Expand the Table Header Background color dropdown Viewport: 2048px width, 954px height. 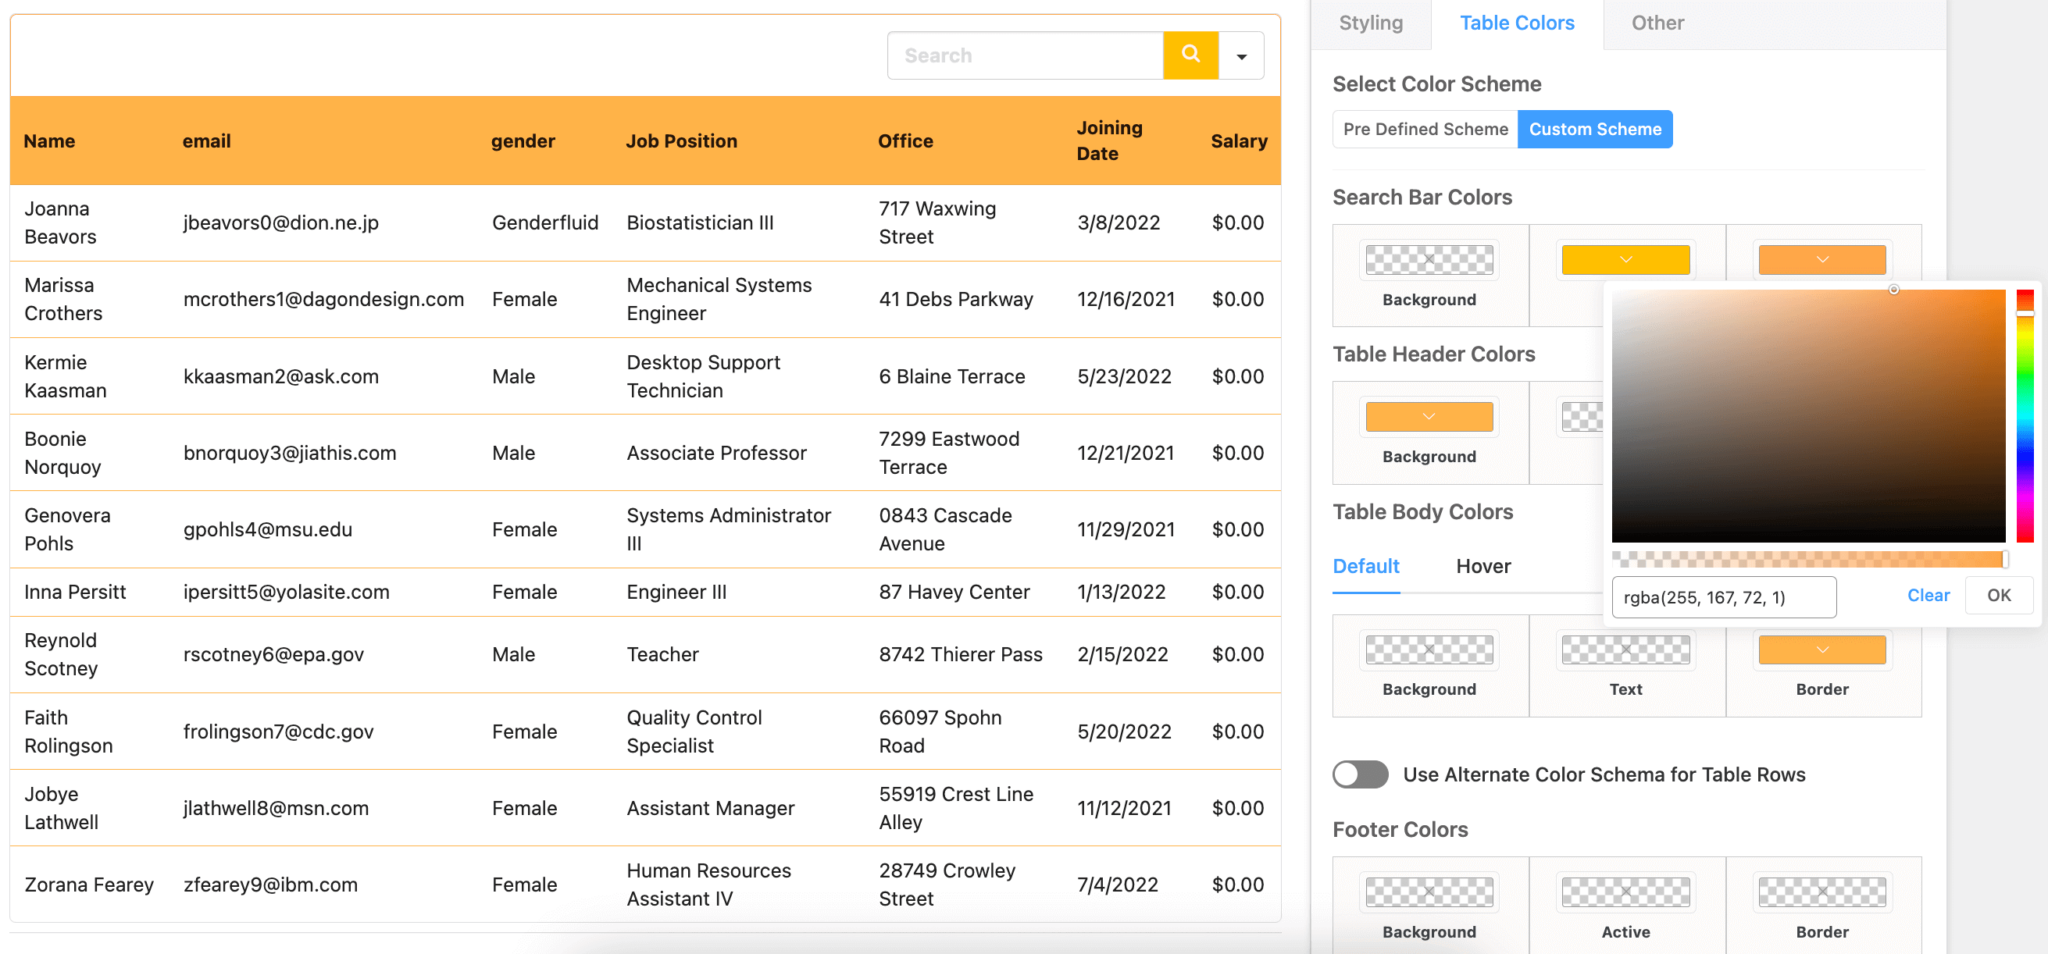click(x=1429, y=417)
